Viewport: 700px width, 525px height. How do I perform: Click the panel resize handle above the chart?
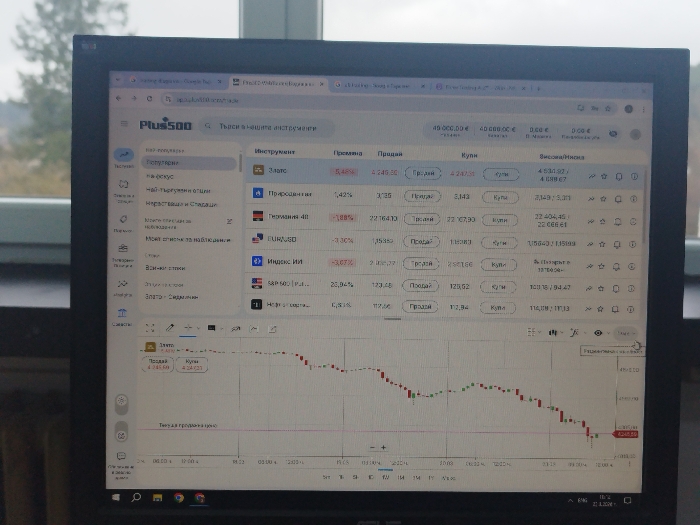[392, 319]
